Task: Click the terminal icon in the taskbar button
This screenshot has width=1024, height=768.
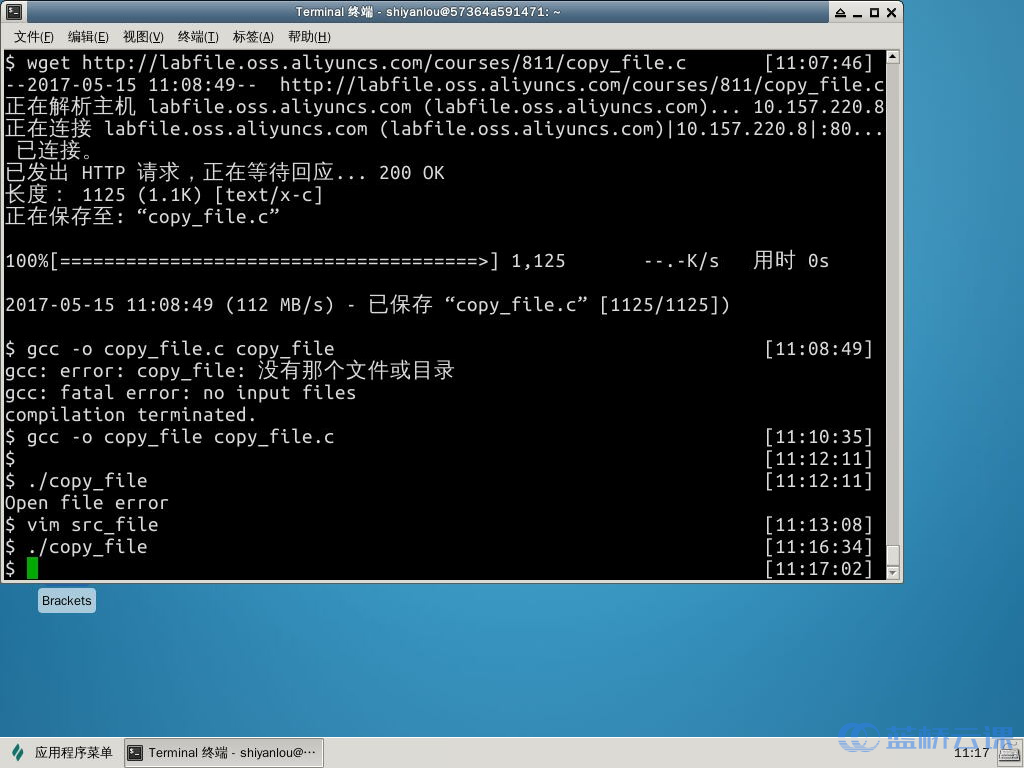Action: (135, 753)
